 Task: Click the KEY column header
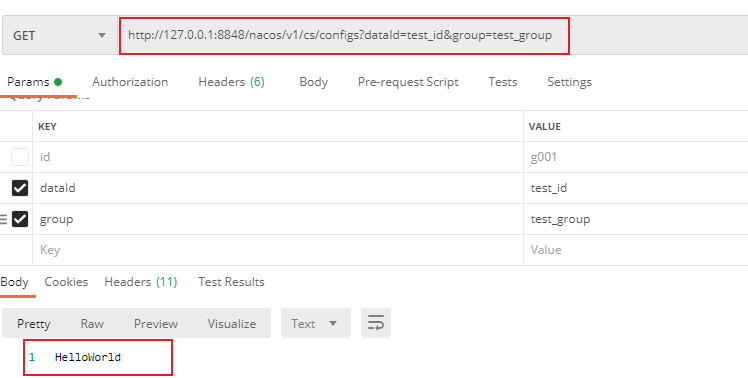tap(47, 126)
